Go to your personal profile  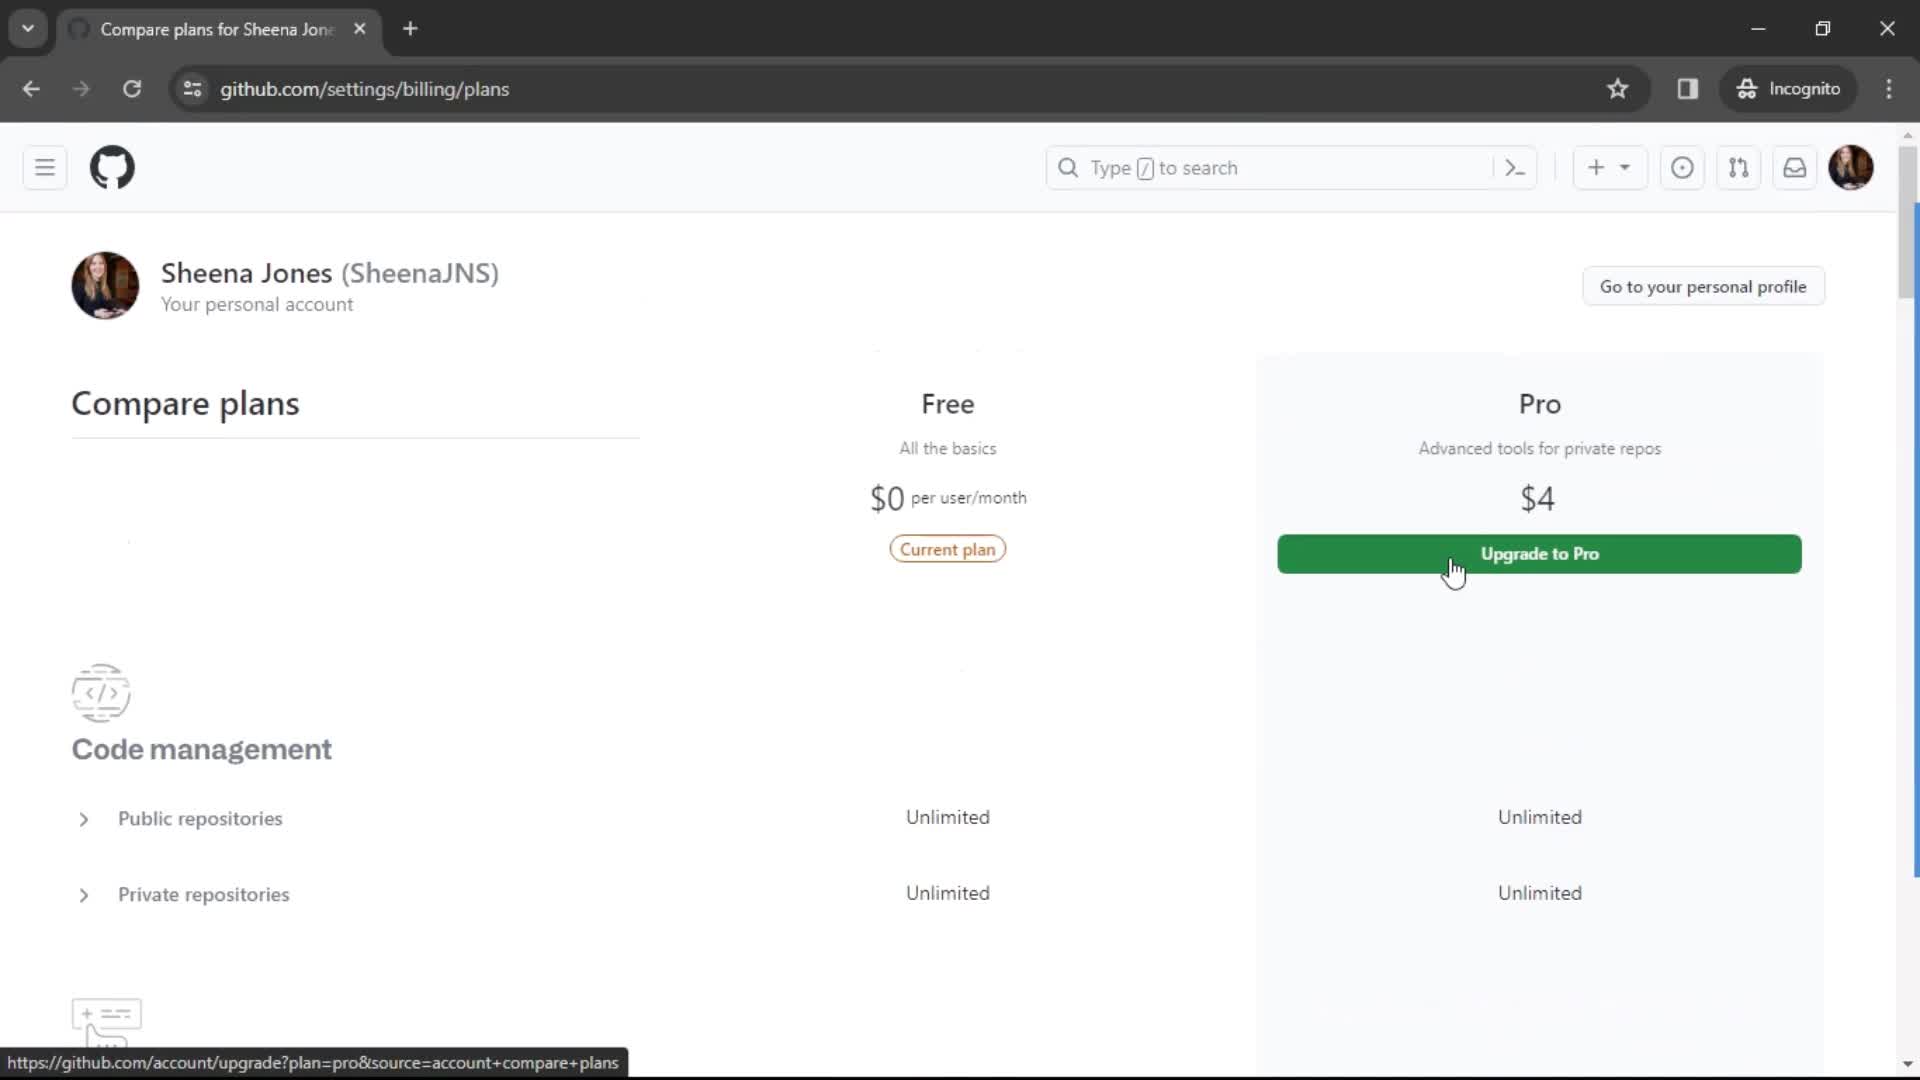point(1704,286)
